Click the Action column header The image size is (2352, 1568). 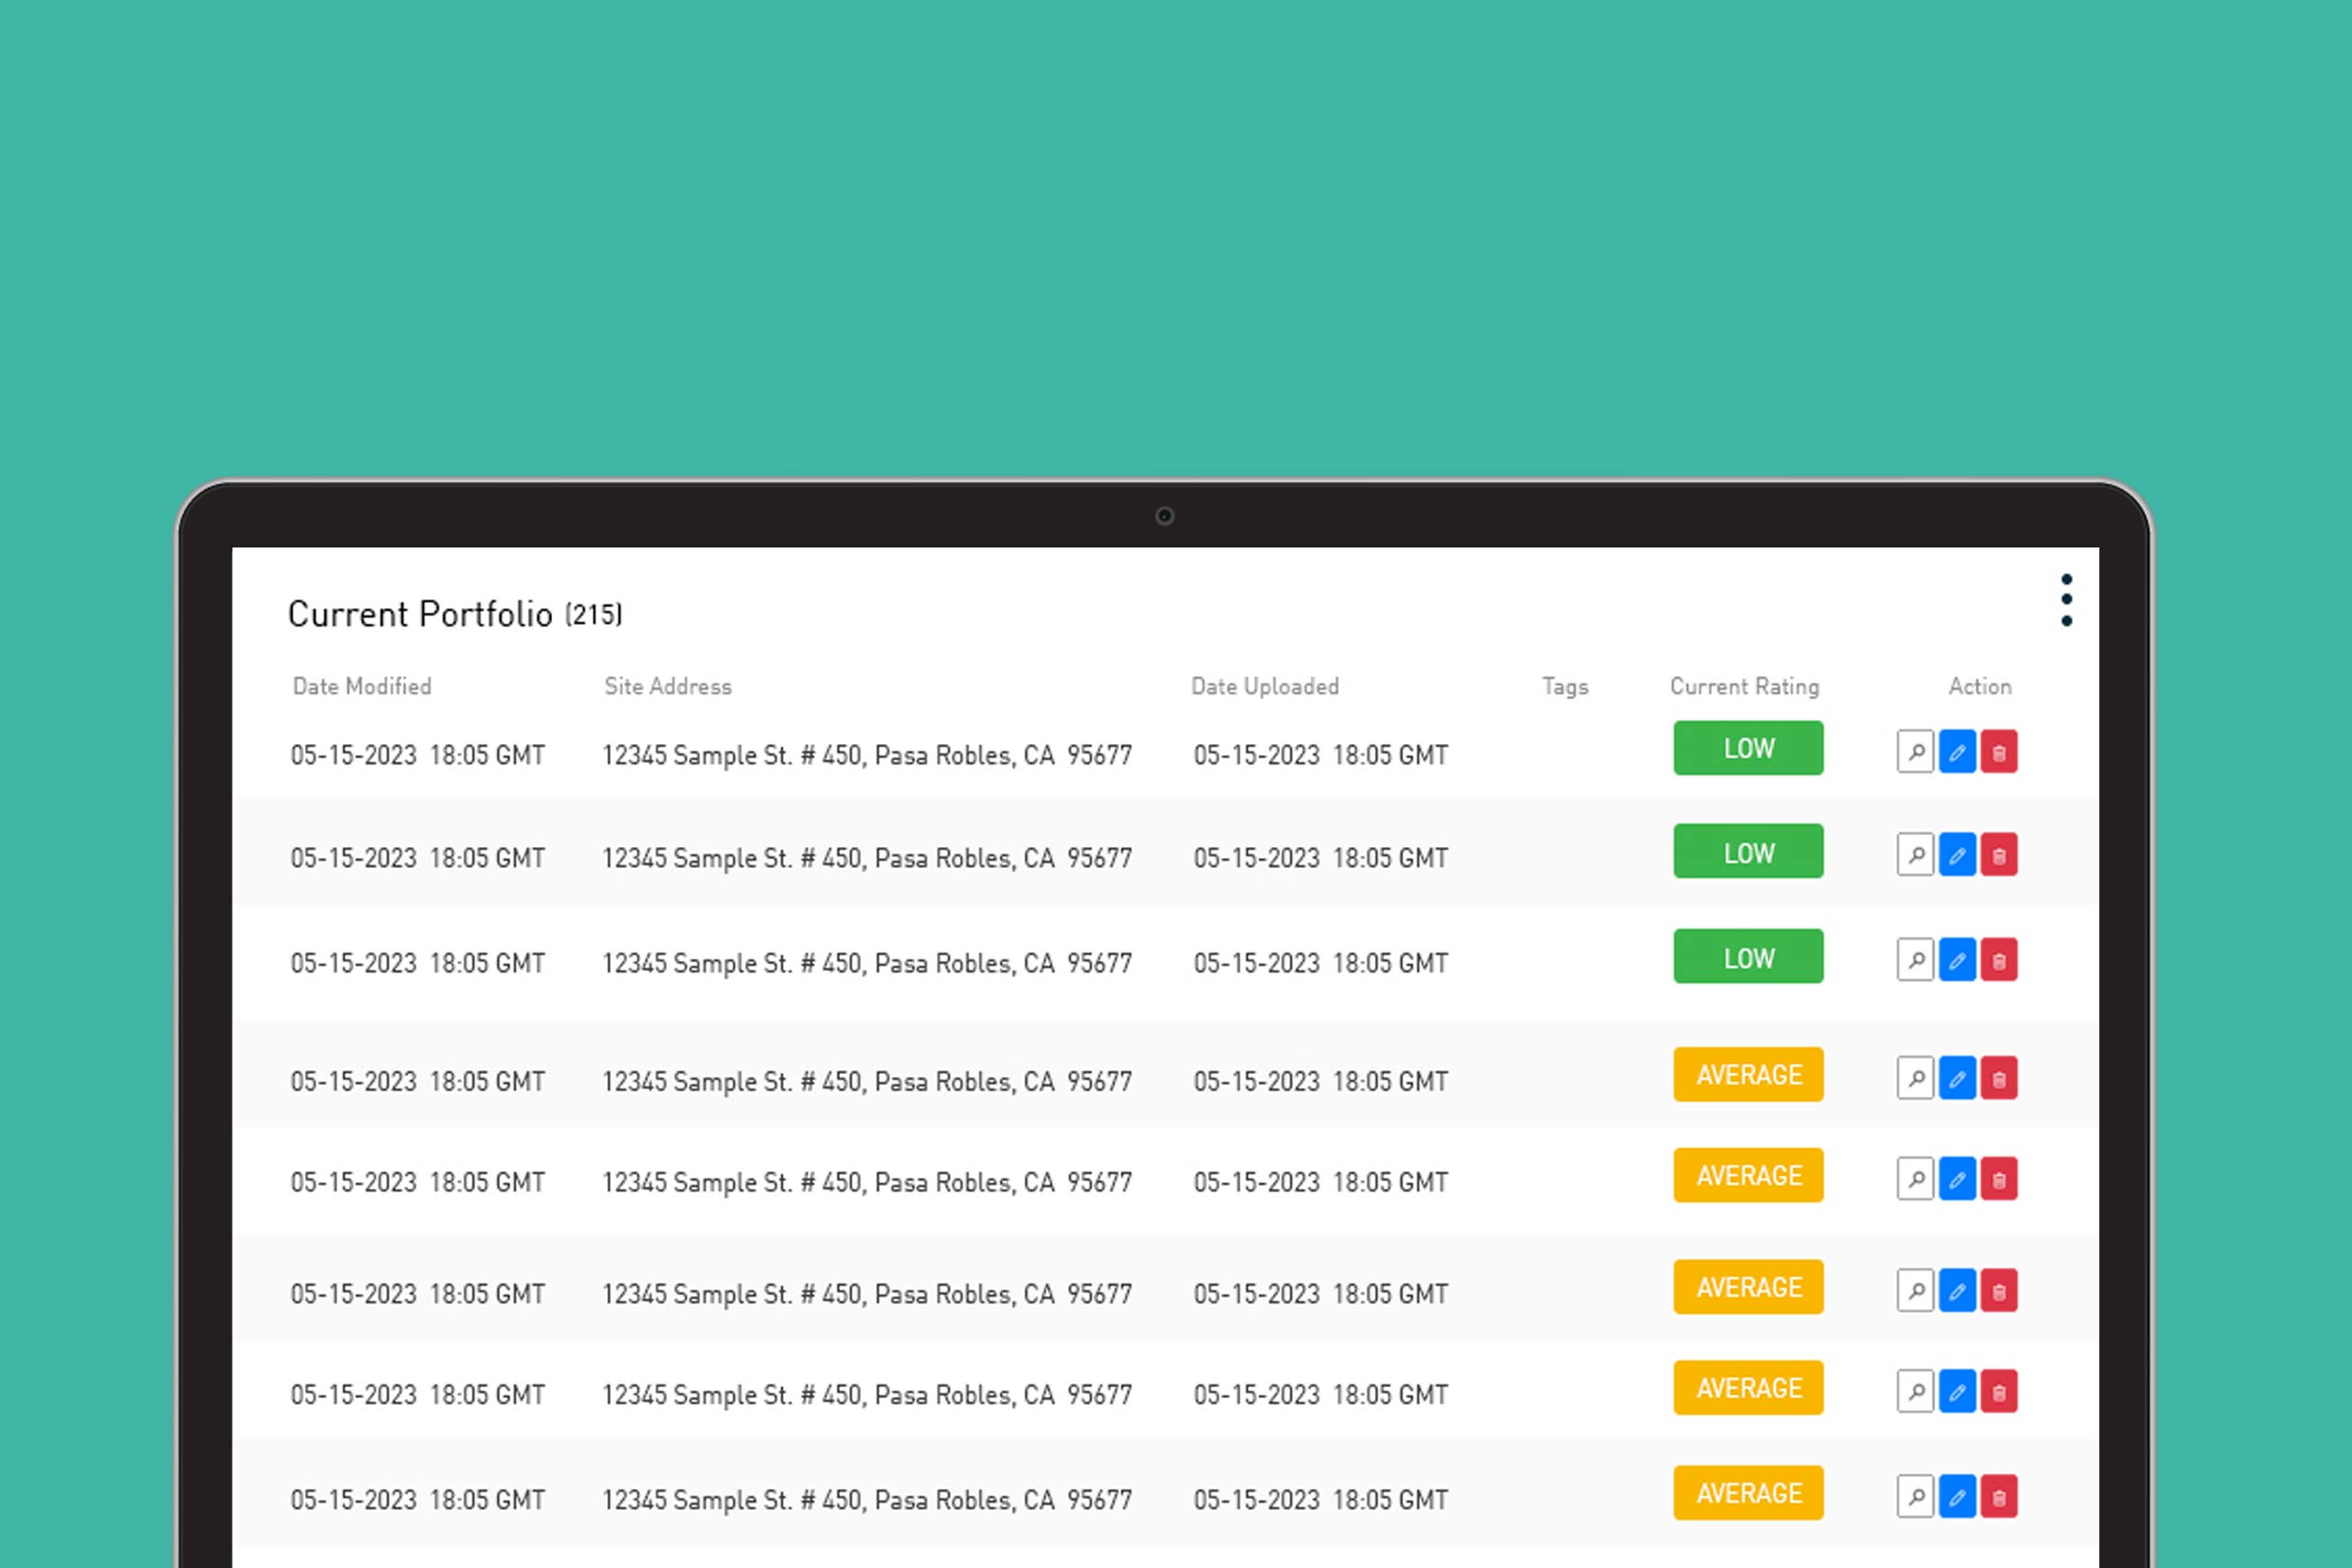1980,686
